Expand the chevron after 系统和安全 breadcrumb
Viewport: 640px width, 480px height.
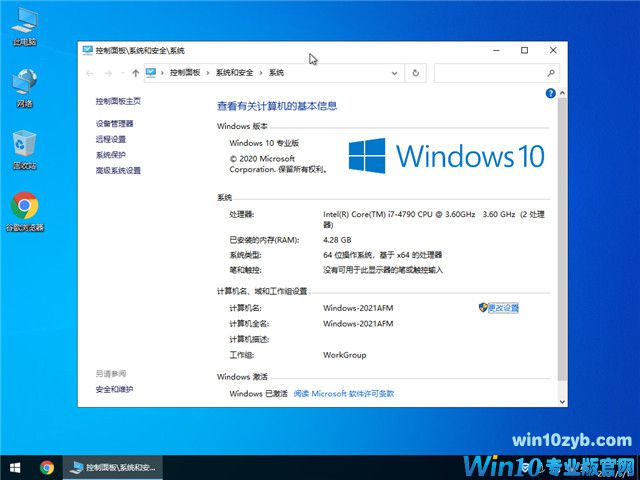(261, 73)
